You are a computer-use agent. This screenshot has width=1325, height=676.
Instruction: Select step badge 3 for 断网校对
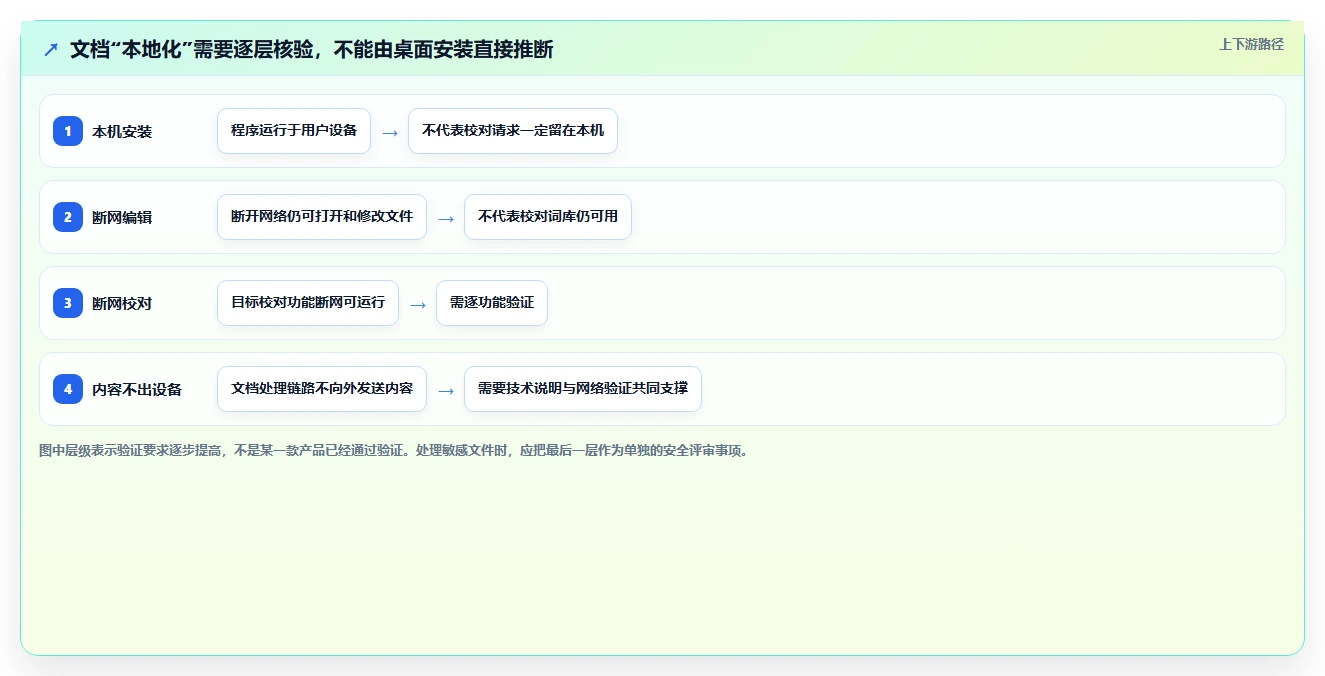pos(68,303)
